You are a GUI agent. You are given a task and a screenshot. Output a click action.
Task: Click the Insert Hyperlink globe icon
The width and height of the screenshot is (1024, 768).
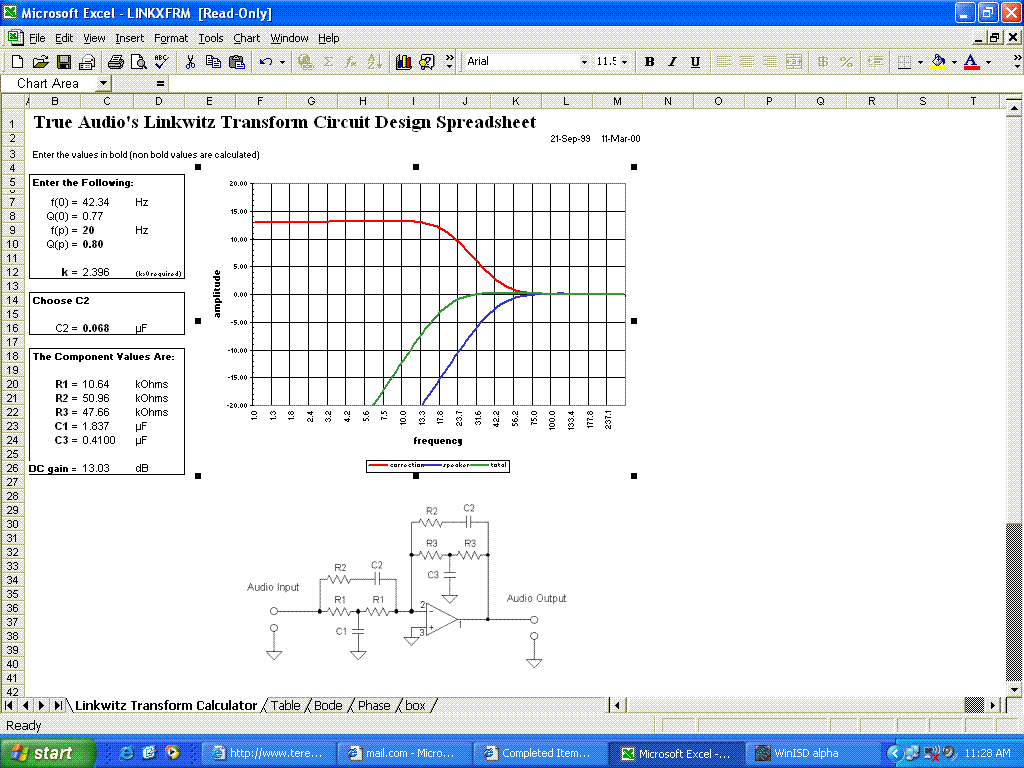(305, 61)
